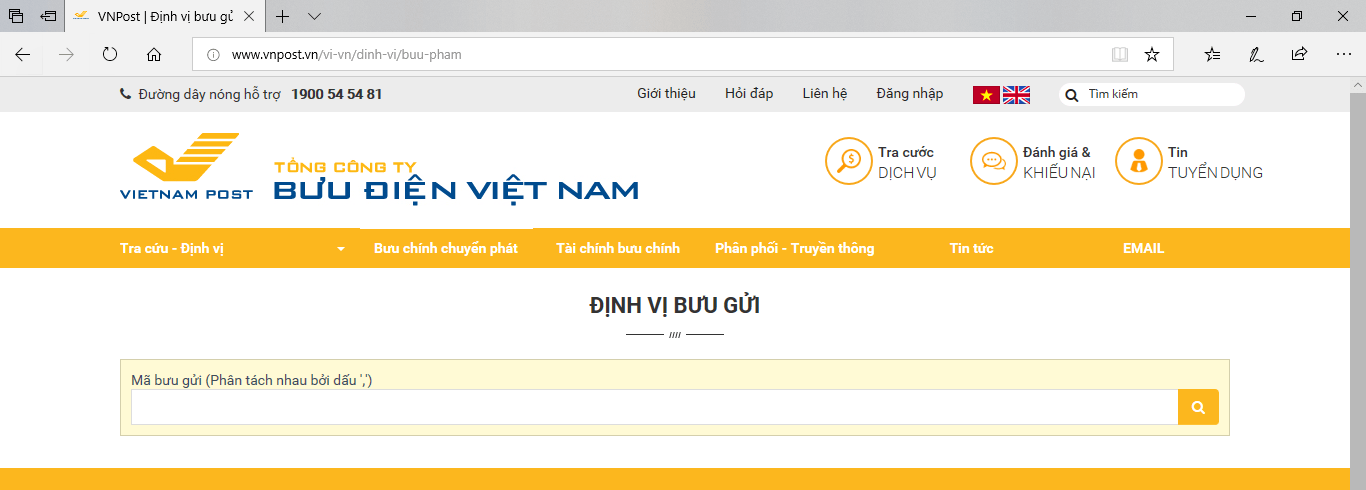
Task: Click the Tin TUYỂN DỤNG text link
Action: click(1215, 162)
